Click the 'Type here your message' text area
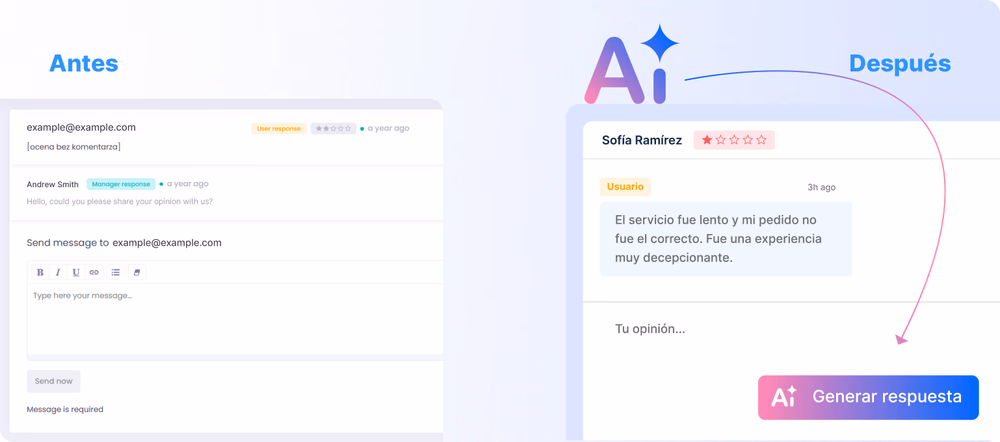 (236, 319)
